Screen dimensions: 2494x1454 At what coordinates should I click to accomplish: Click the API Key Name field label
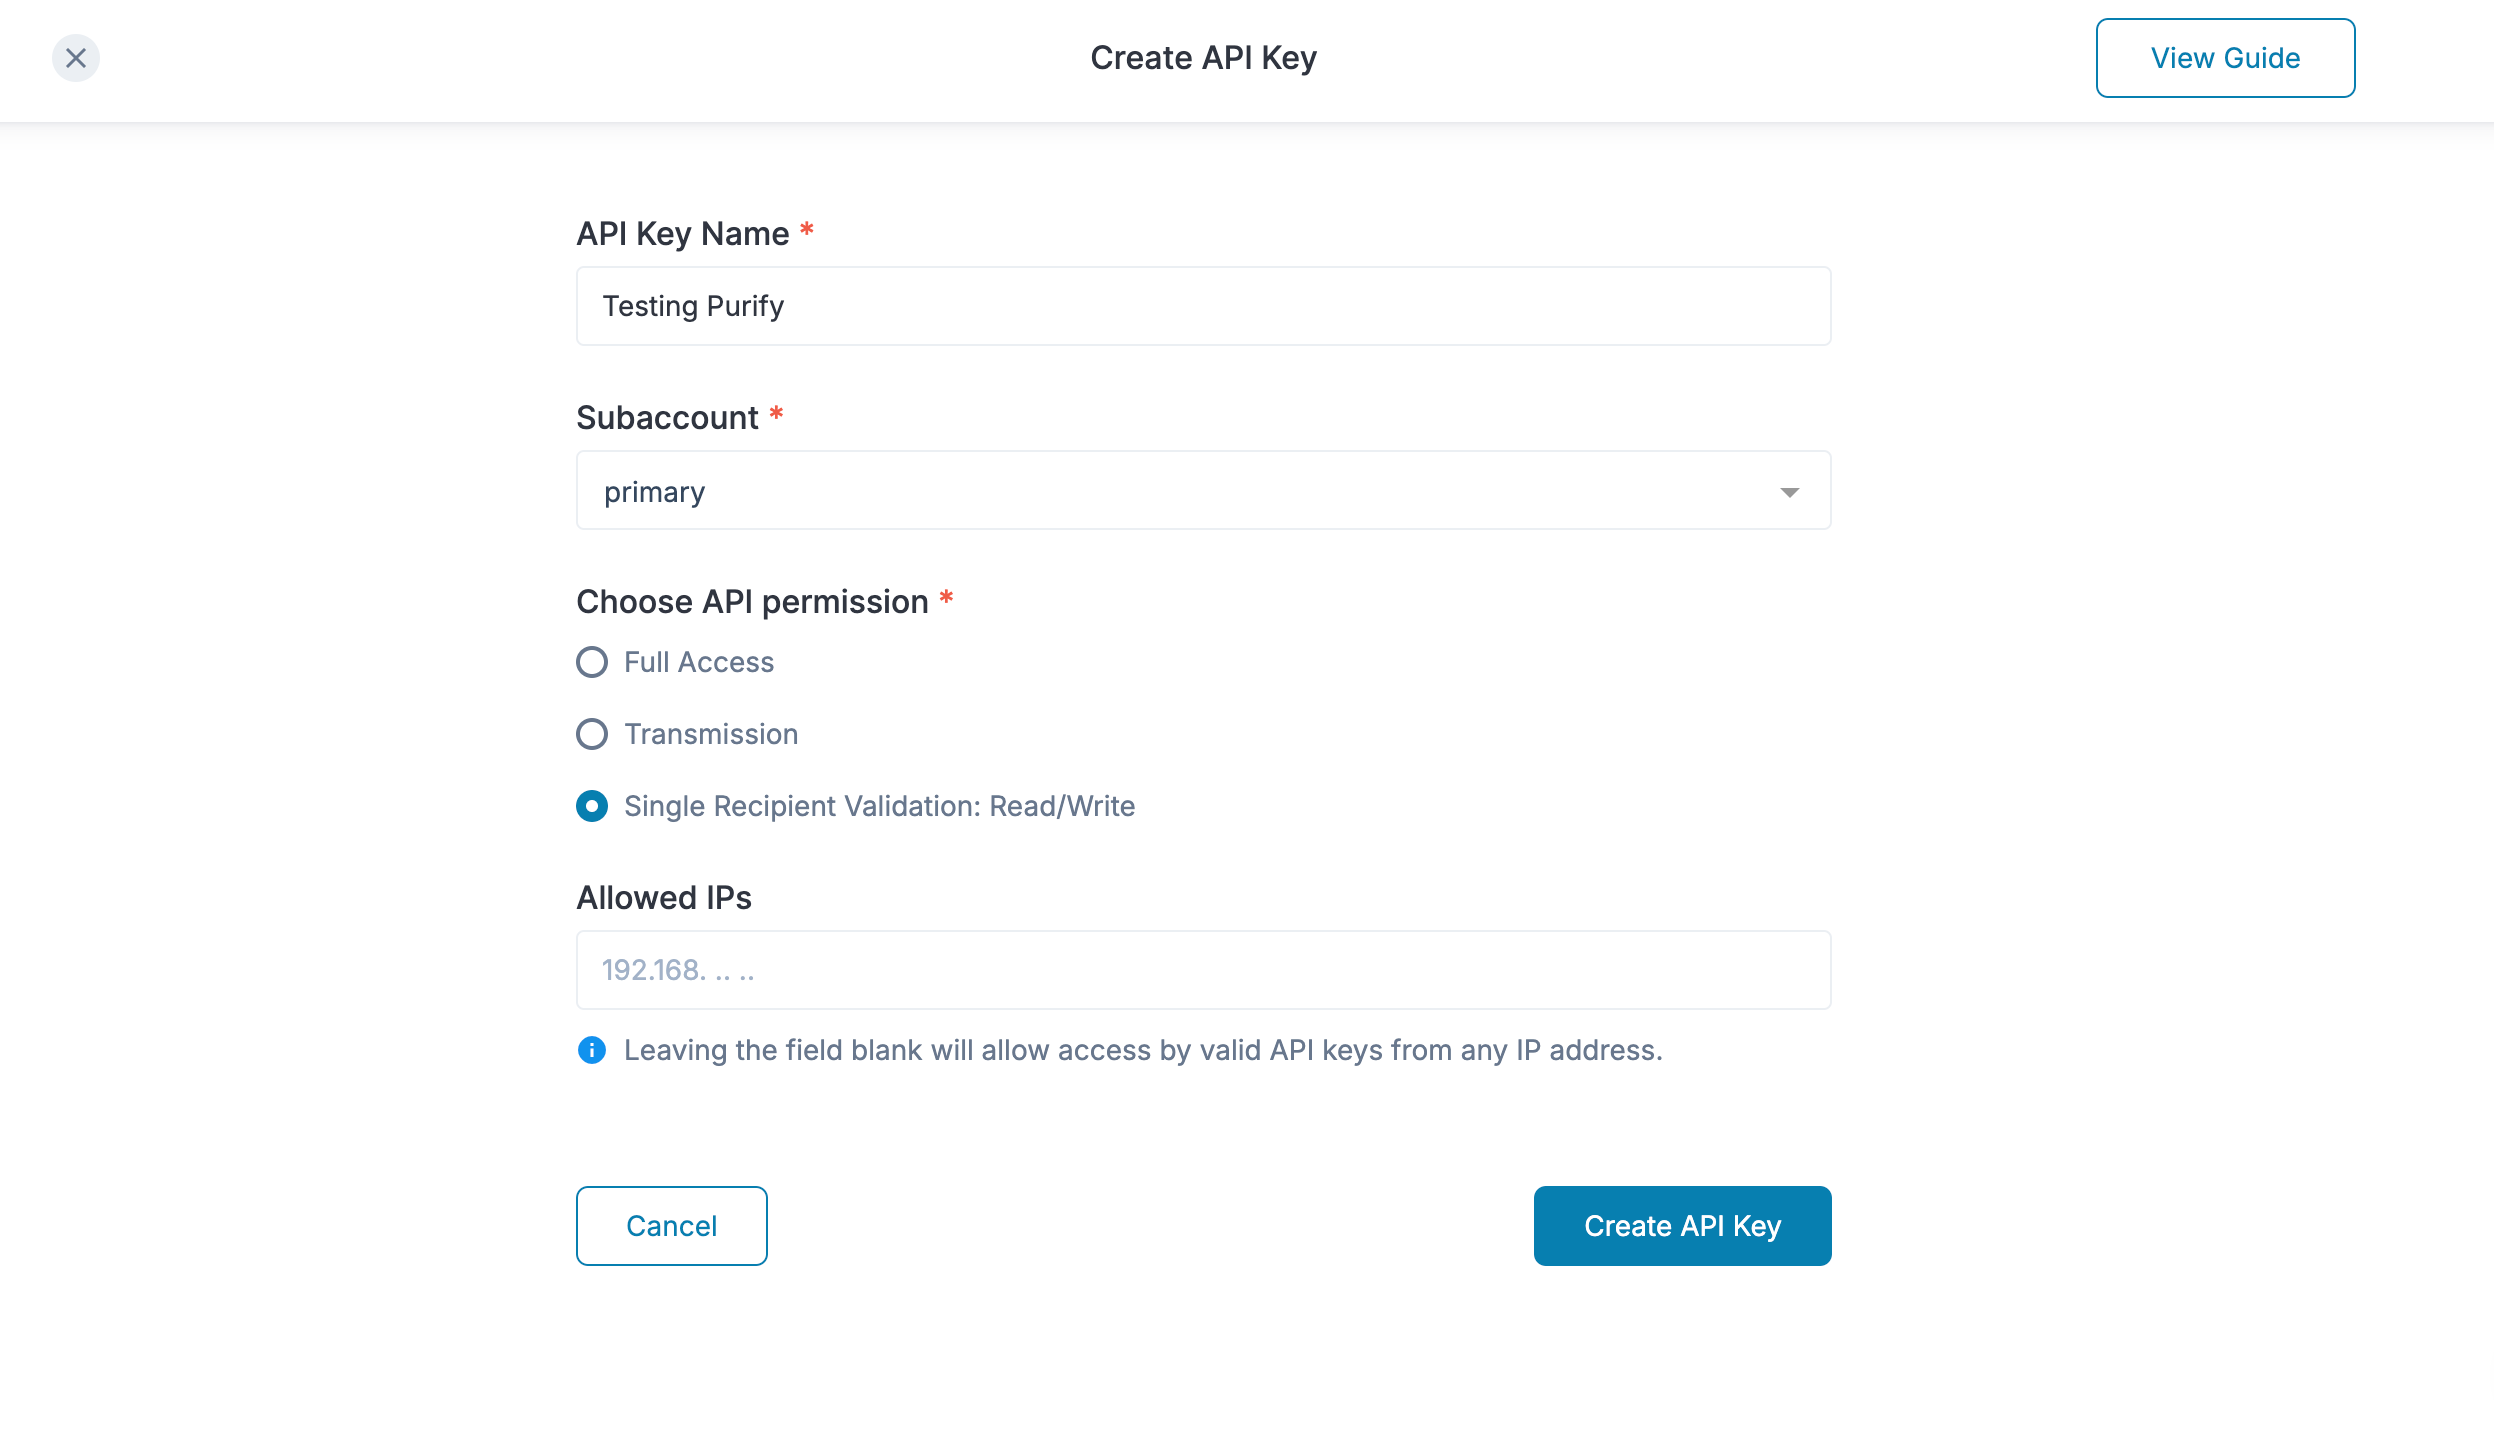[x=682, y=234]
